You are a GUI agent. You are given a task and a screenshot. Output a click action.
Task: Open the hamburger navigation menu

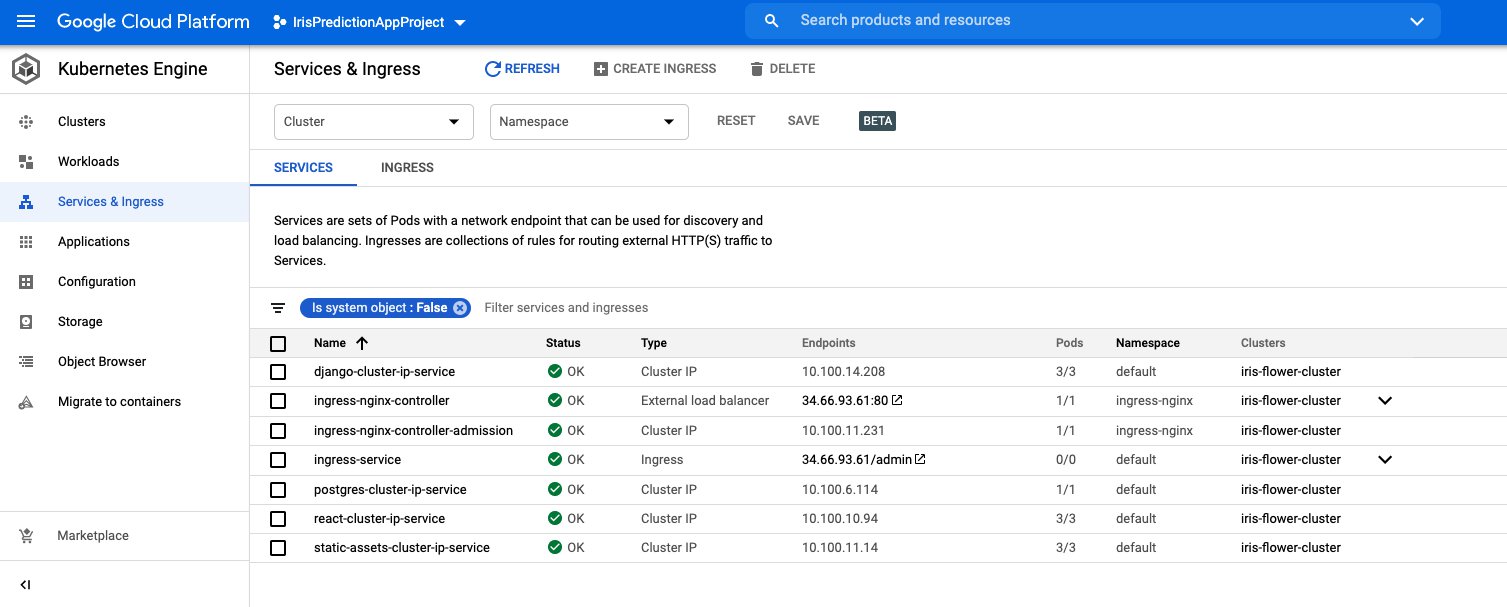coord(26,21)
